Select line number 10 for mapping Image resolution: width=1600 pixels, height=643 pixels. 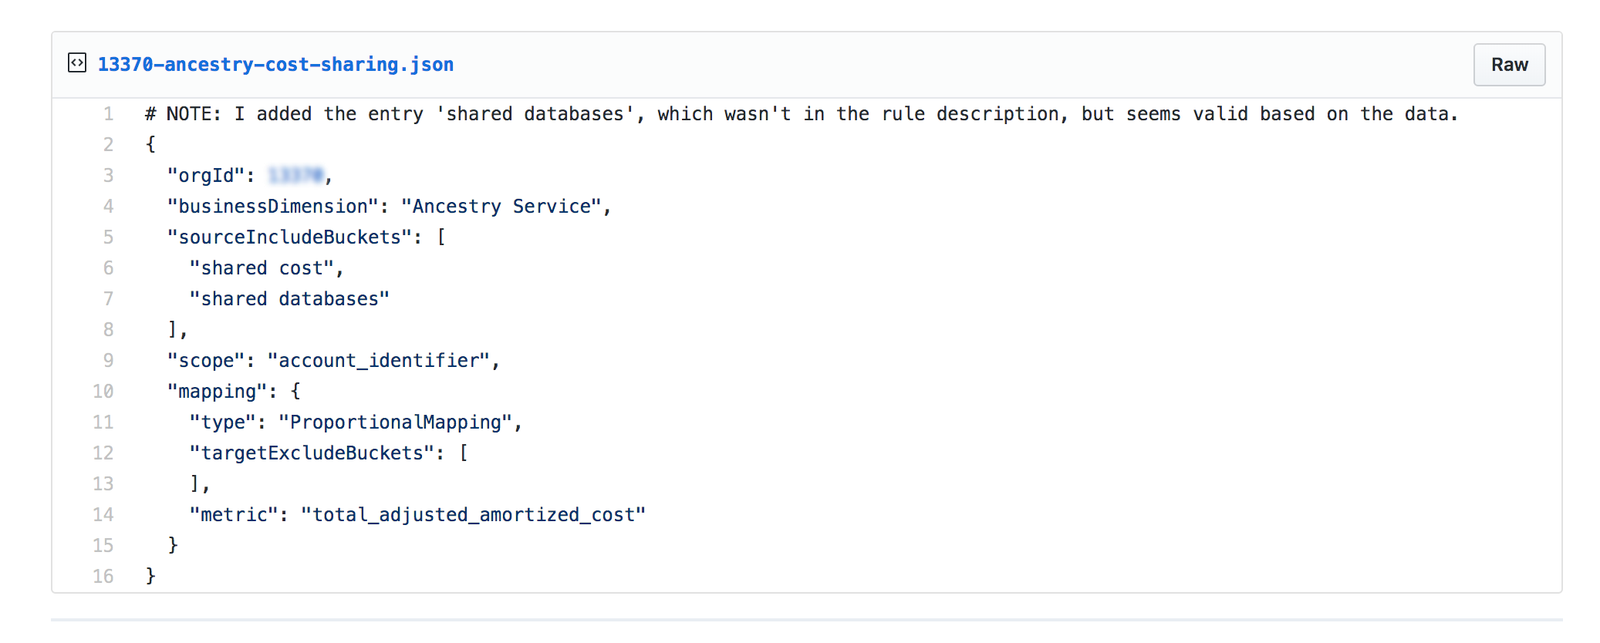tap(103, 392)
